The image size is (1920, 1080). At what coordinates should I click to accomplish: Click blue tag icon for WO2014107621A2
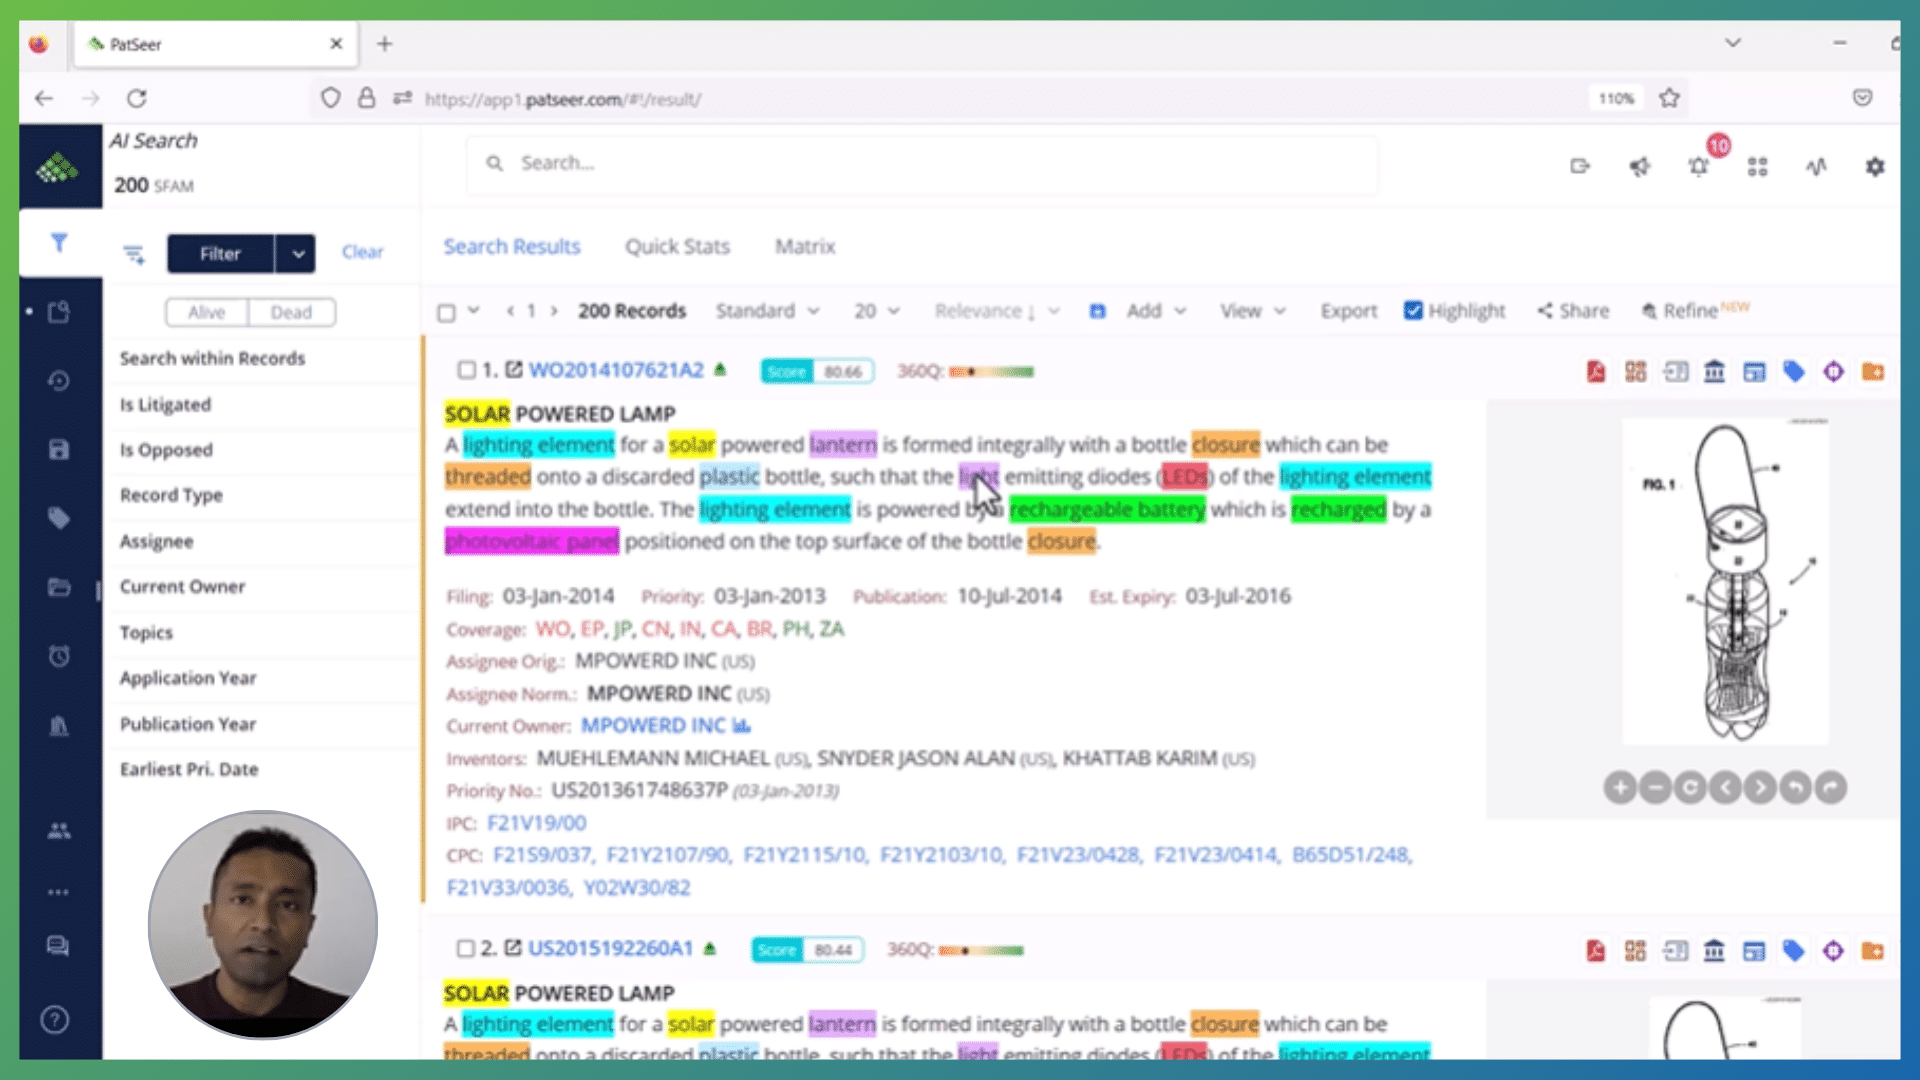tap(1794, 372)
